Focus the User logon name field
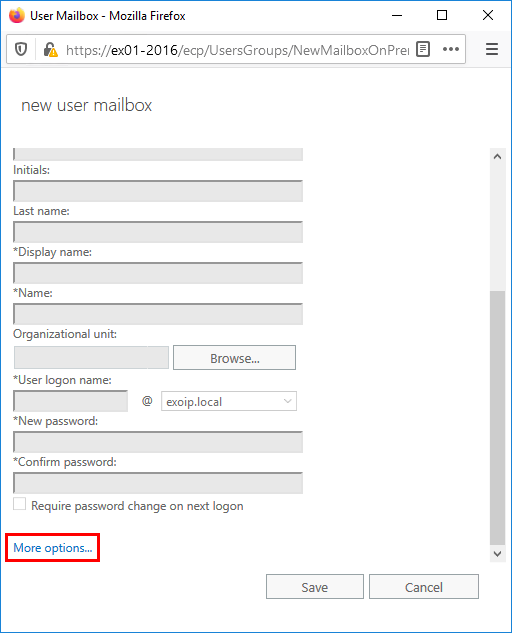The height and width of the screenshot is (633, 512). click(x=71, y=401)
